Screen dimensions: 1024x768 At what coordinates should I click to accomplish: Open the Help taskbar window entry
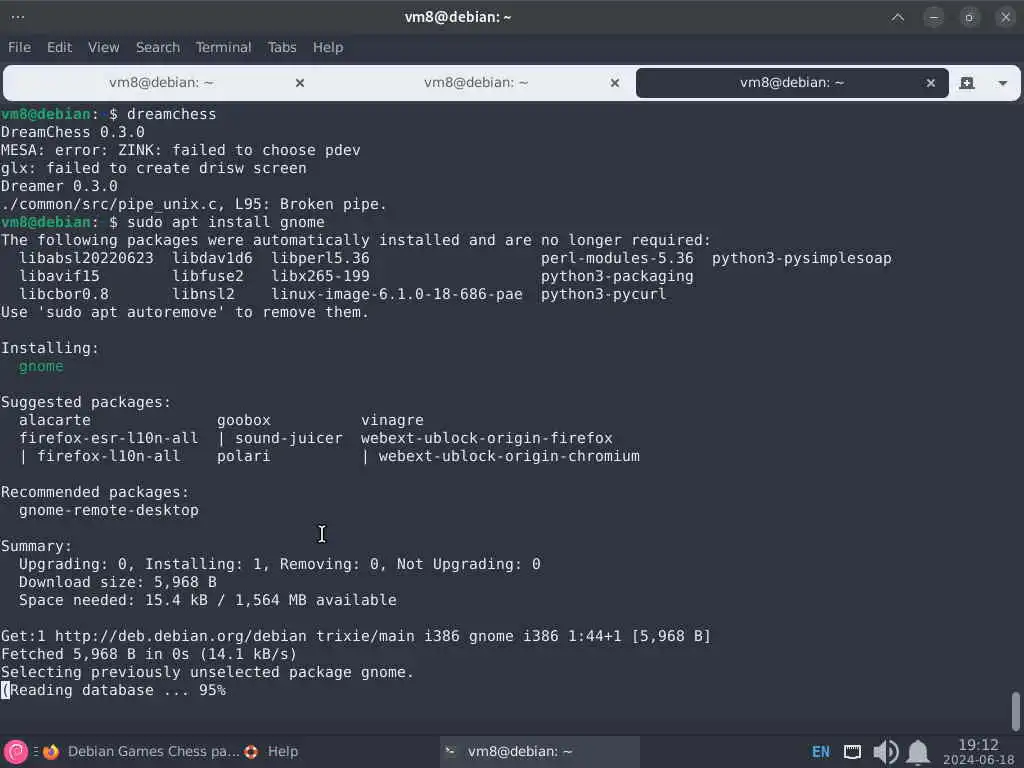pos(282,752)
